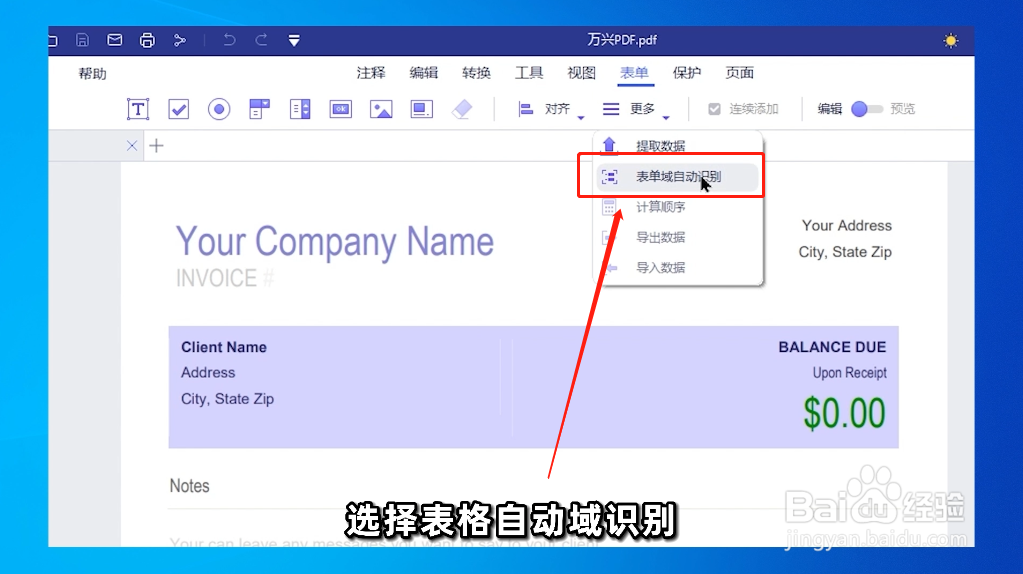
Task: Click the $0.00 amount
Action: pyautogui.click(x=844, y=414)
